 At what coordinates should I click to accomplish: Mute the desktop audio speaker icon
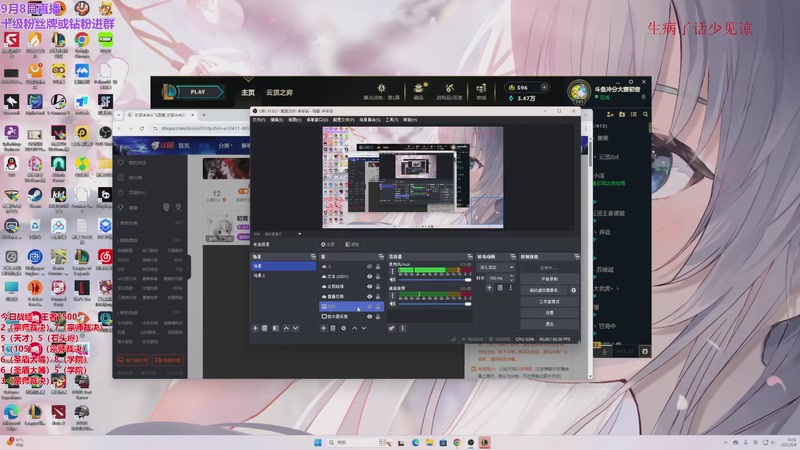(393, 304)
